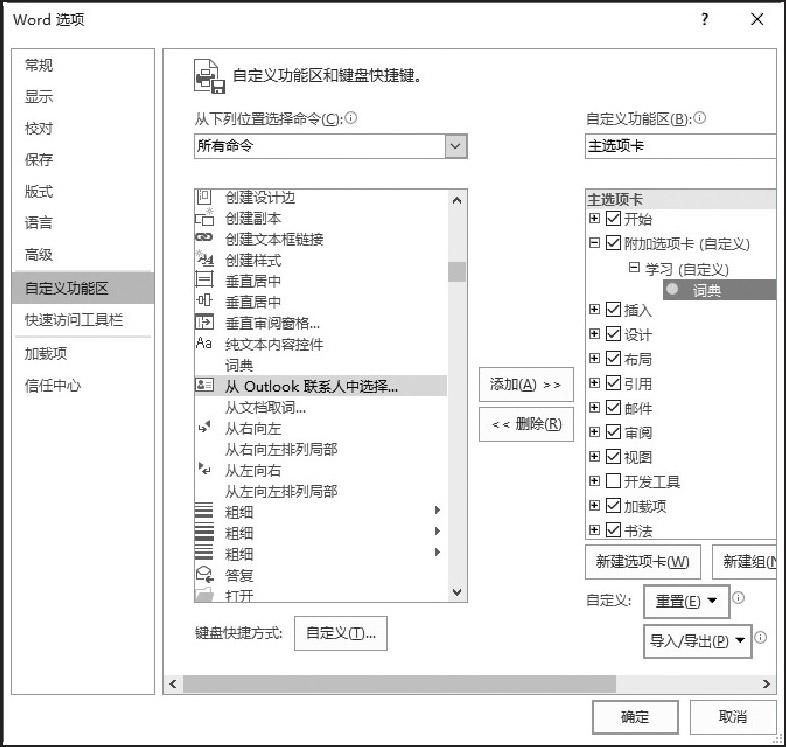Click the 创建样式 command icon
This screenshot has height=747, width=786.
205,259
